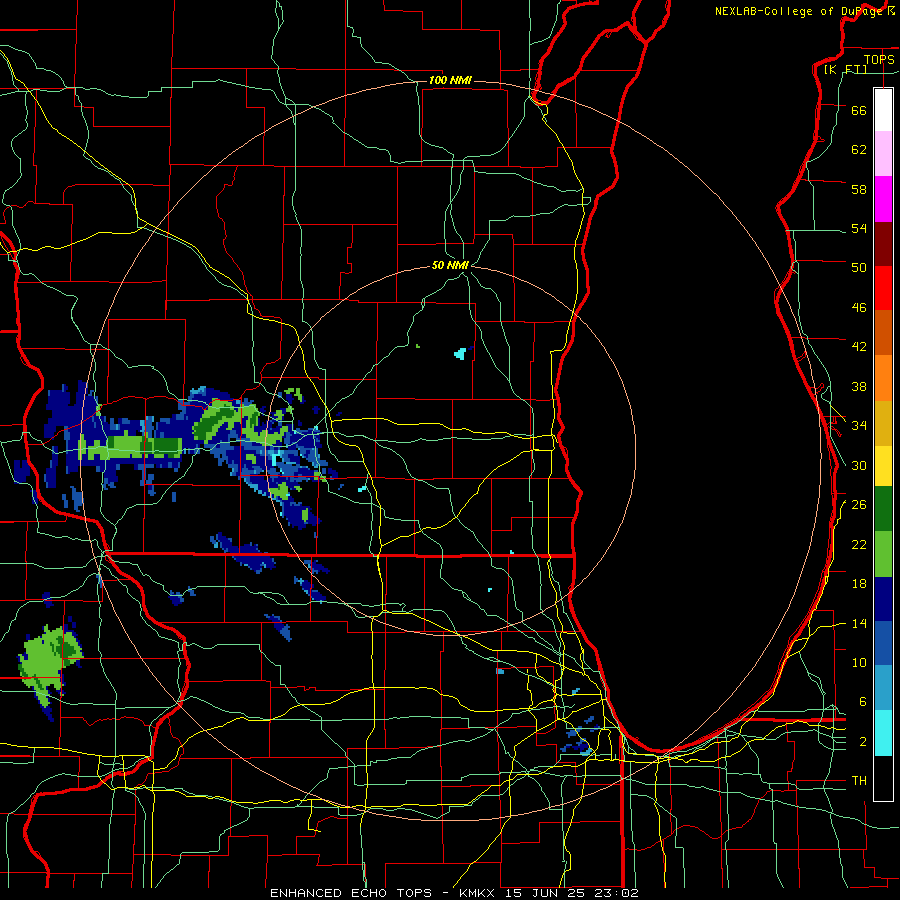Click the '26' legend scale label
Image resolution: width=900 pixels, height=900 pixels.
tap(859, 505)
